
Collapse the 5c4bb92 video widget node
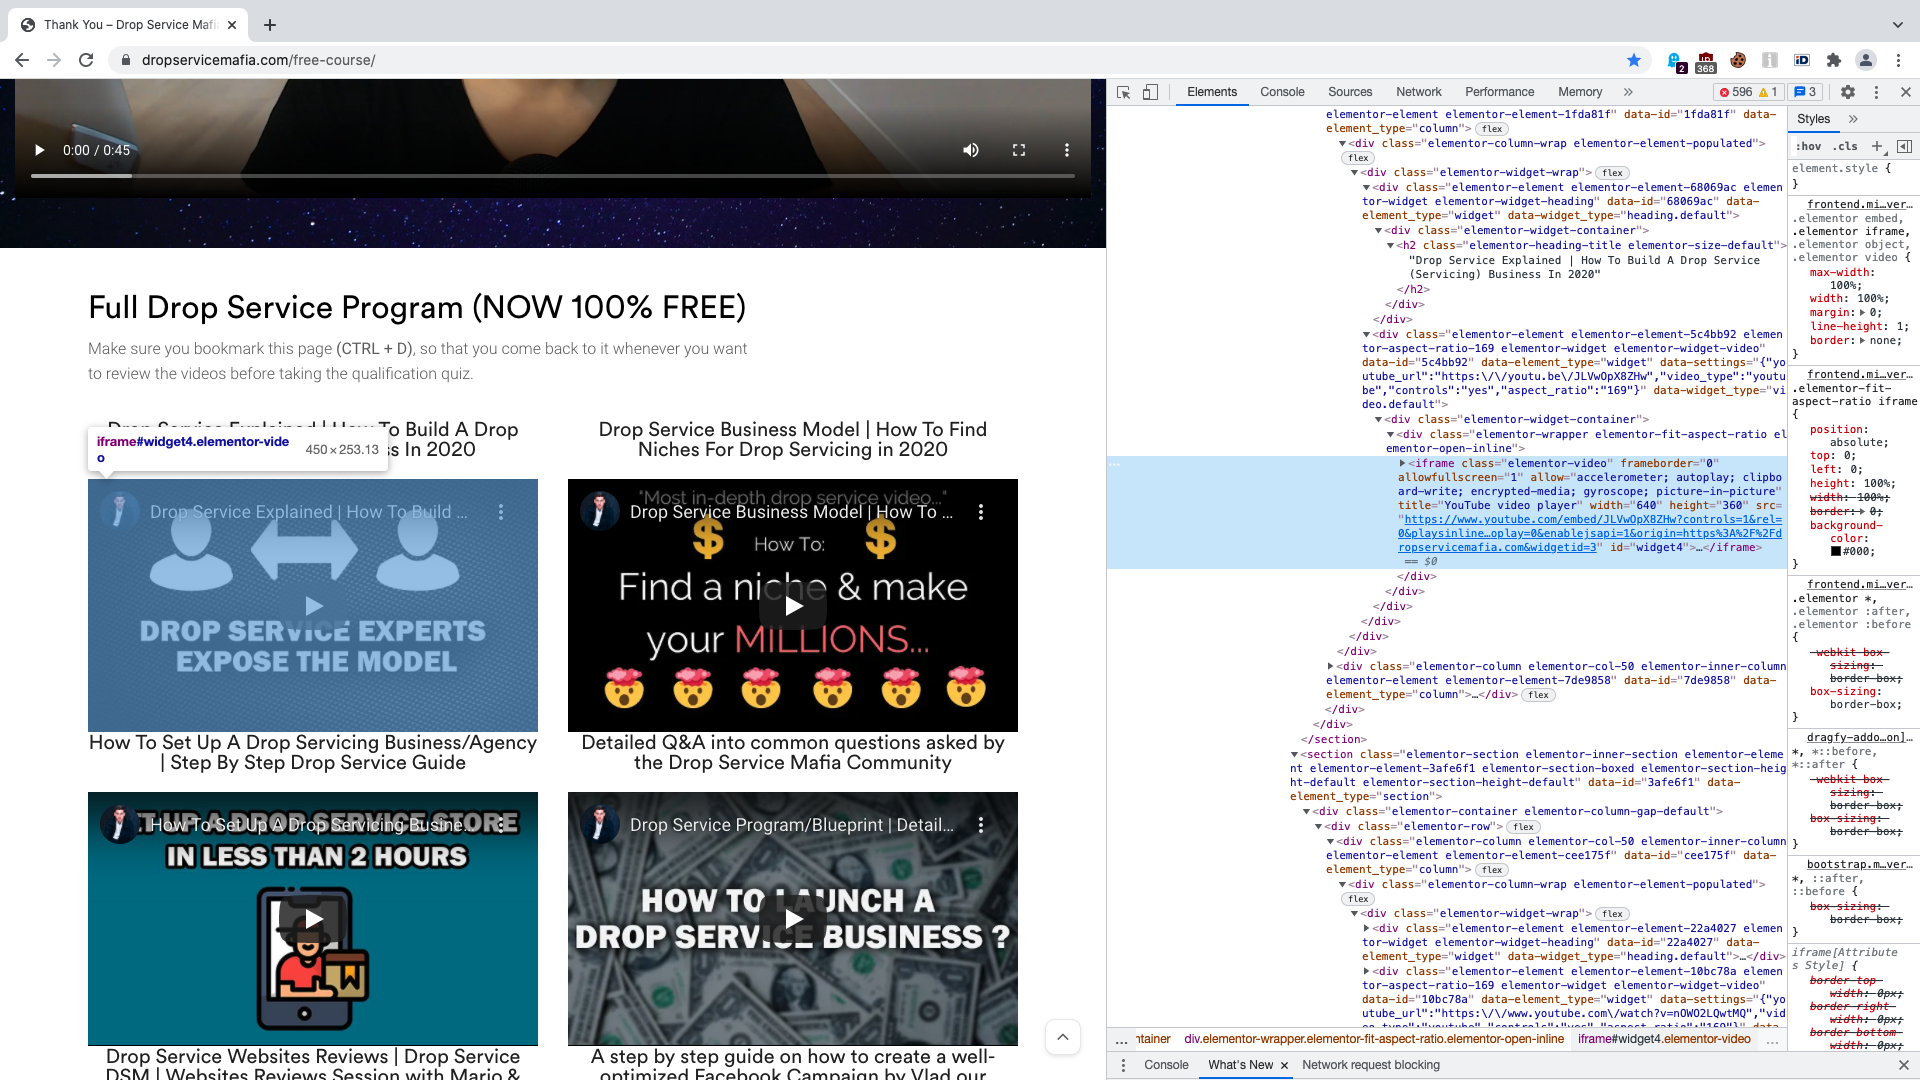pos(1366,335)
